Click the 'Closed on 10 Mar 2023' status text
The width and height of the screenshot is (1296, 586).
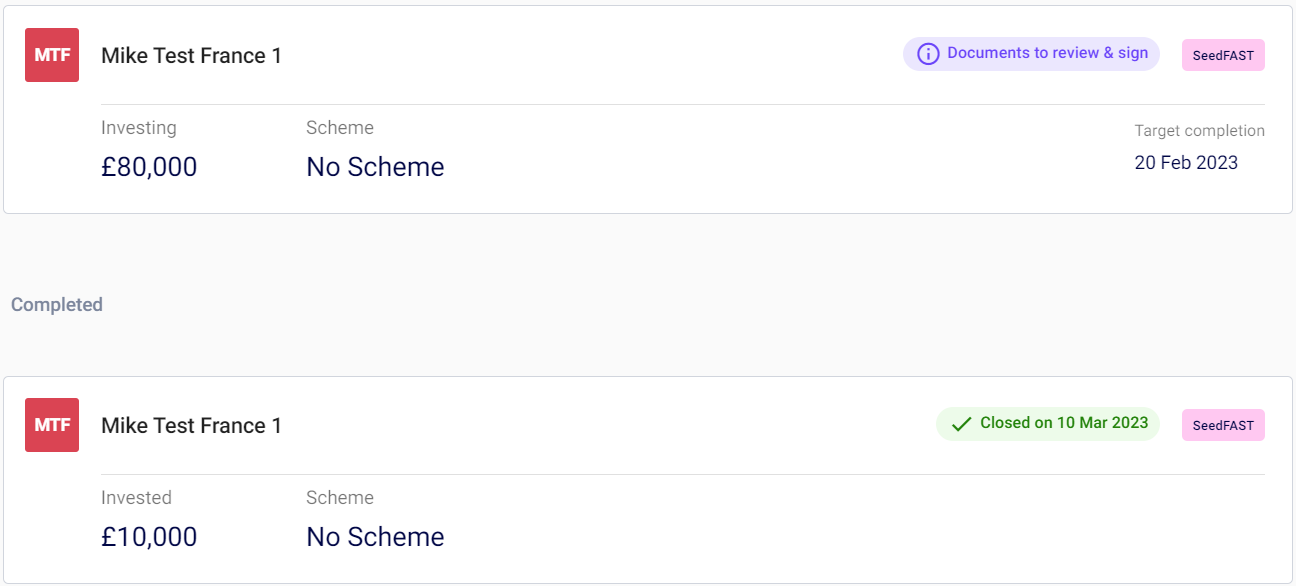pyautogui.click(x=1064, y=423)
